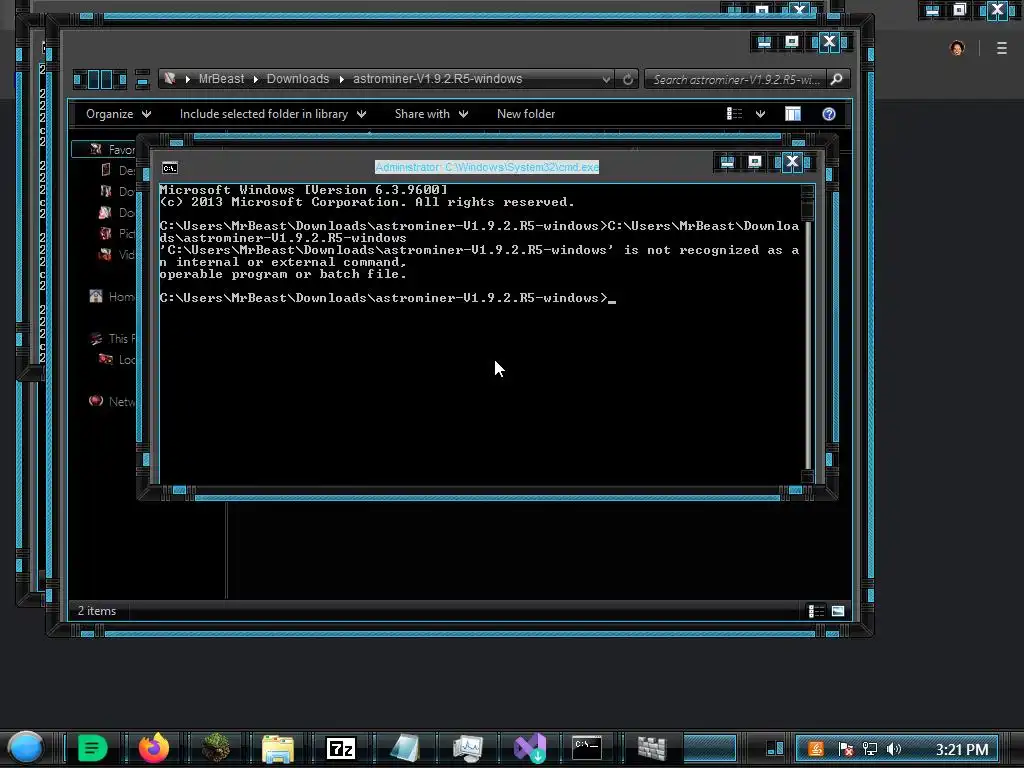Screen dimensions: 1024x768
Task: Launch Firefox from the taskbar
Action: click(154, 748)
